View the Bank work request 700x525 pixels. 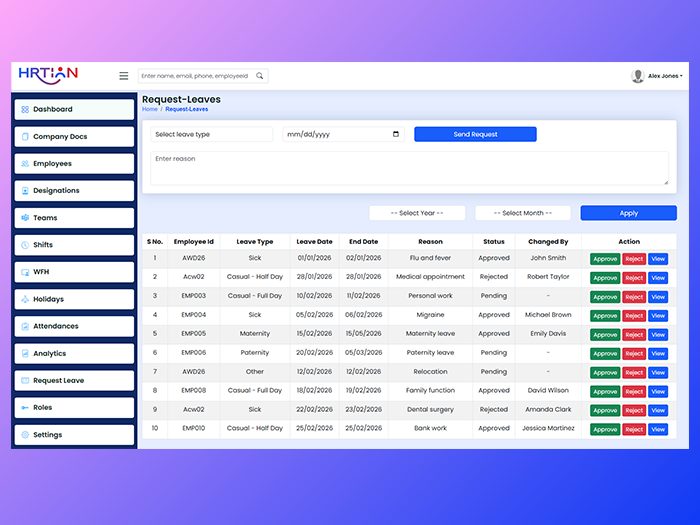[658, 429]
